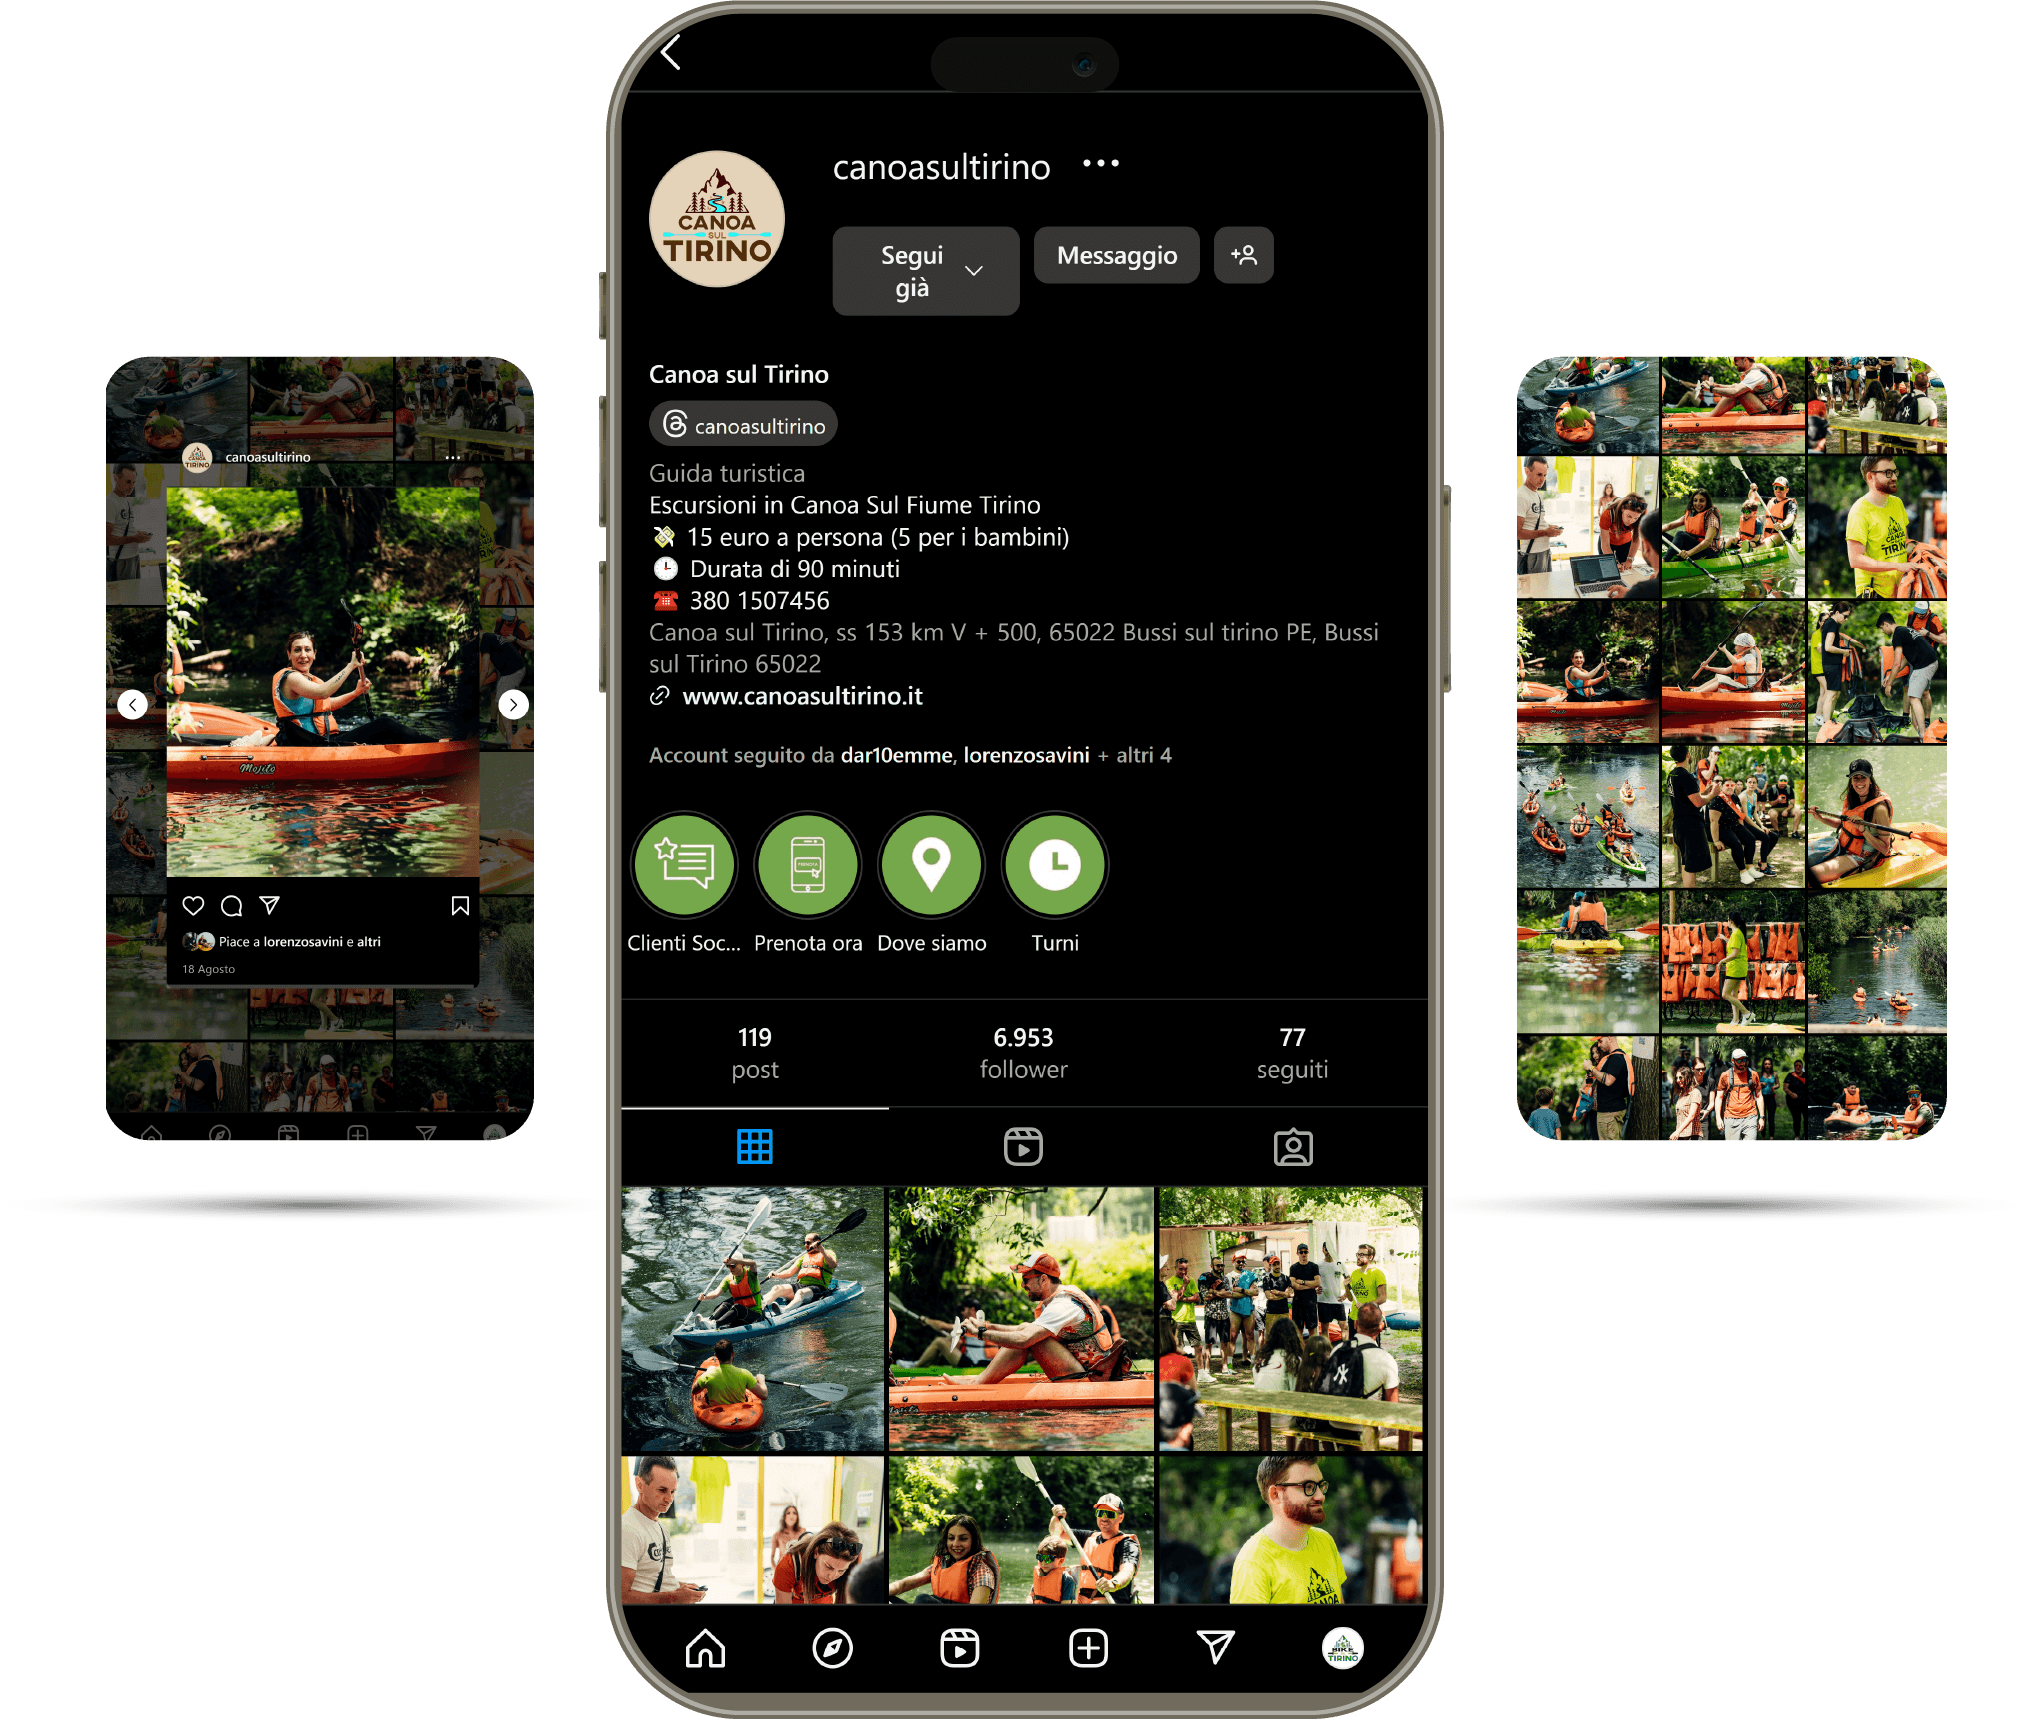Select the Turni schedule tab

(1057, 877)
